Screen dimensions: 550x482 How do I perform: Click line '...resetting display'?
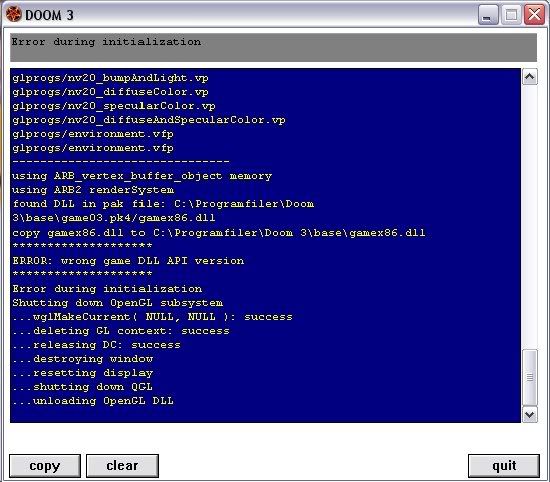click(x=82, y=373)
